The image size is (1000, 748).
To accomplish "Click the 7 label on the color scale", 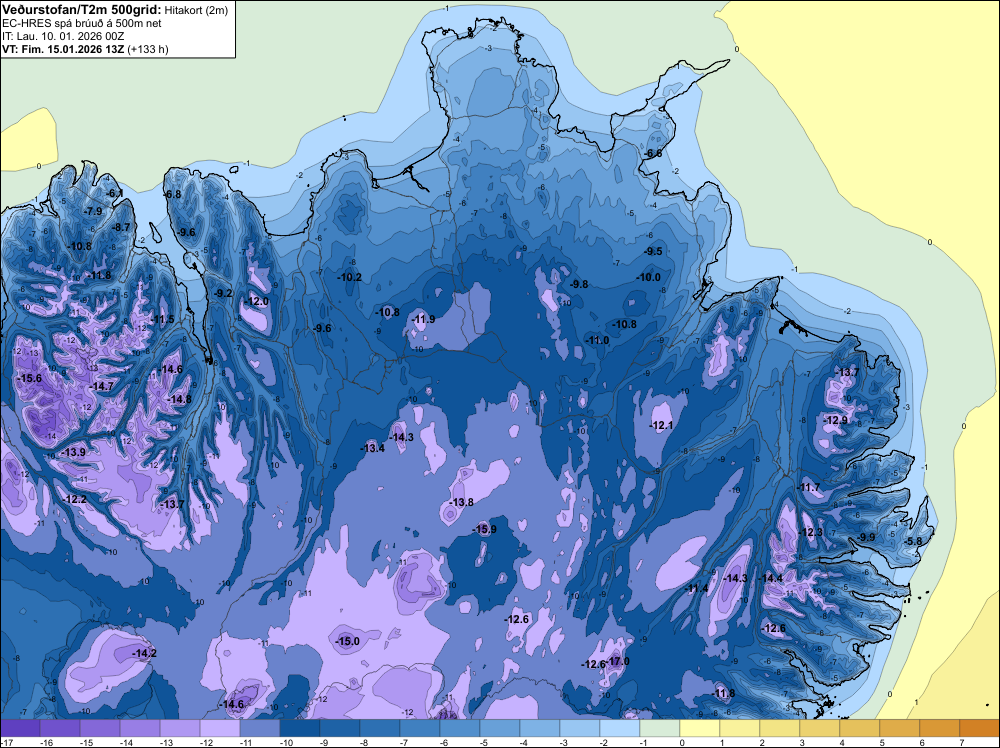I will coord(961,742).
